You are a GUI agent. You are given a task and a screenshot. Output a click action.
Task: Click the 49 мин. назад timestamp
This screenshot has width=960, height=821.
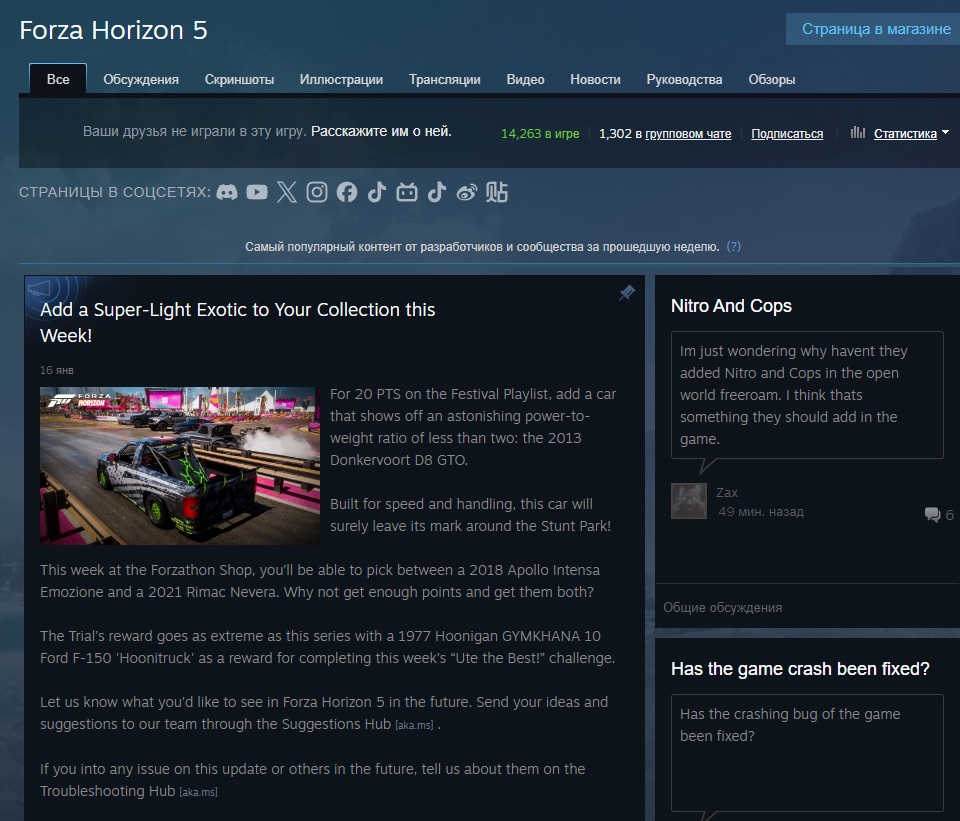761,512
